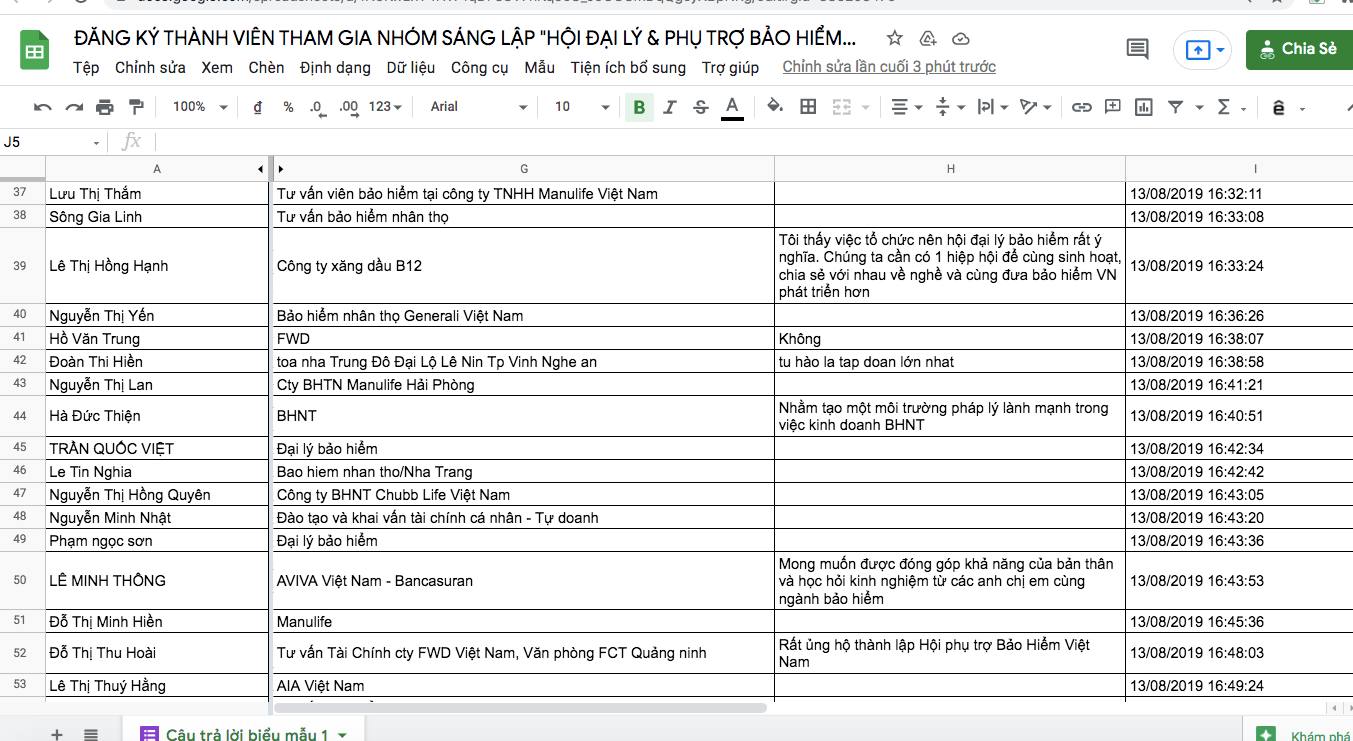
Task: Open Google Sheets home icon
Action: point(35,50)
